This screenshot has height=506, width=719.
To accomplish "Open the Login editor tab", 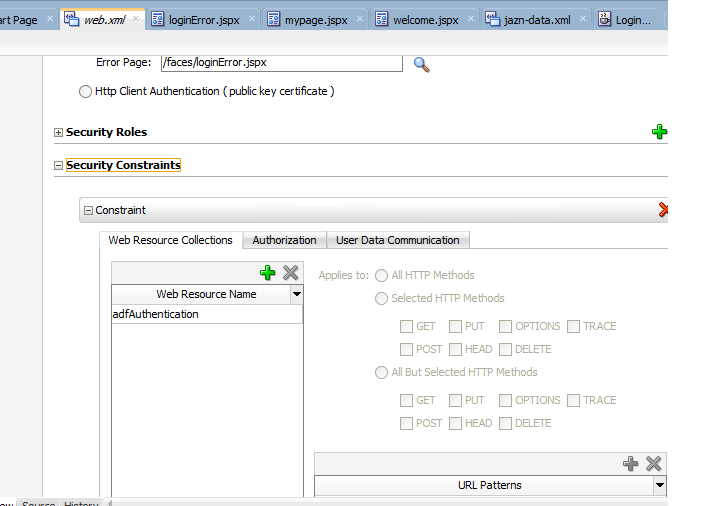I will coord(633,20).
